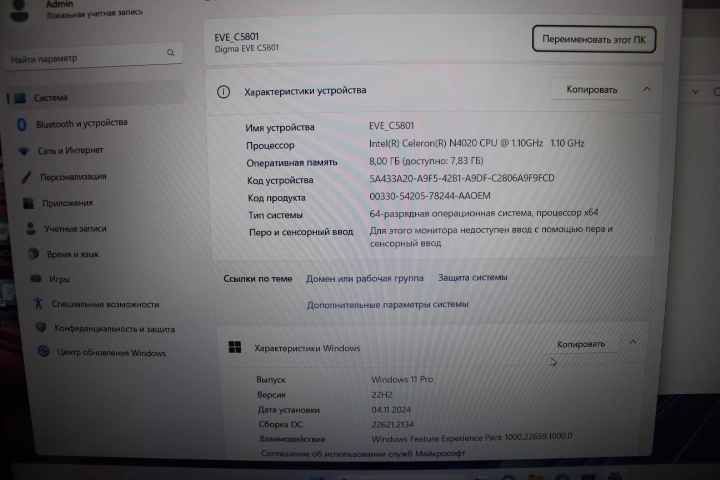Click the network Wi-Fi sidebar icon
The height and width of the screenshot is (480, 720).
point(23,151)
